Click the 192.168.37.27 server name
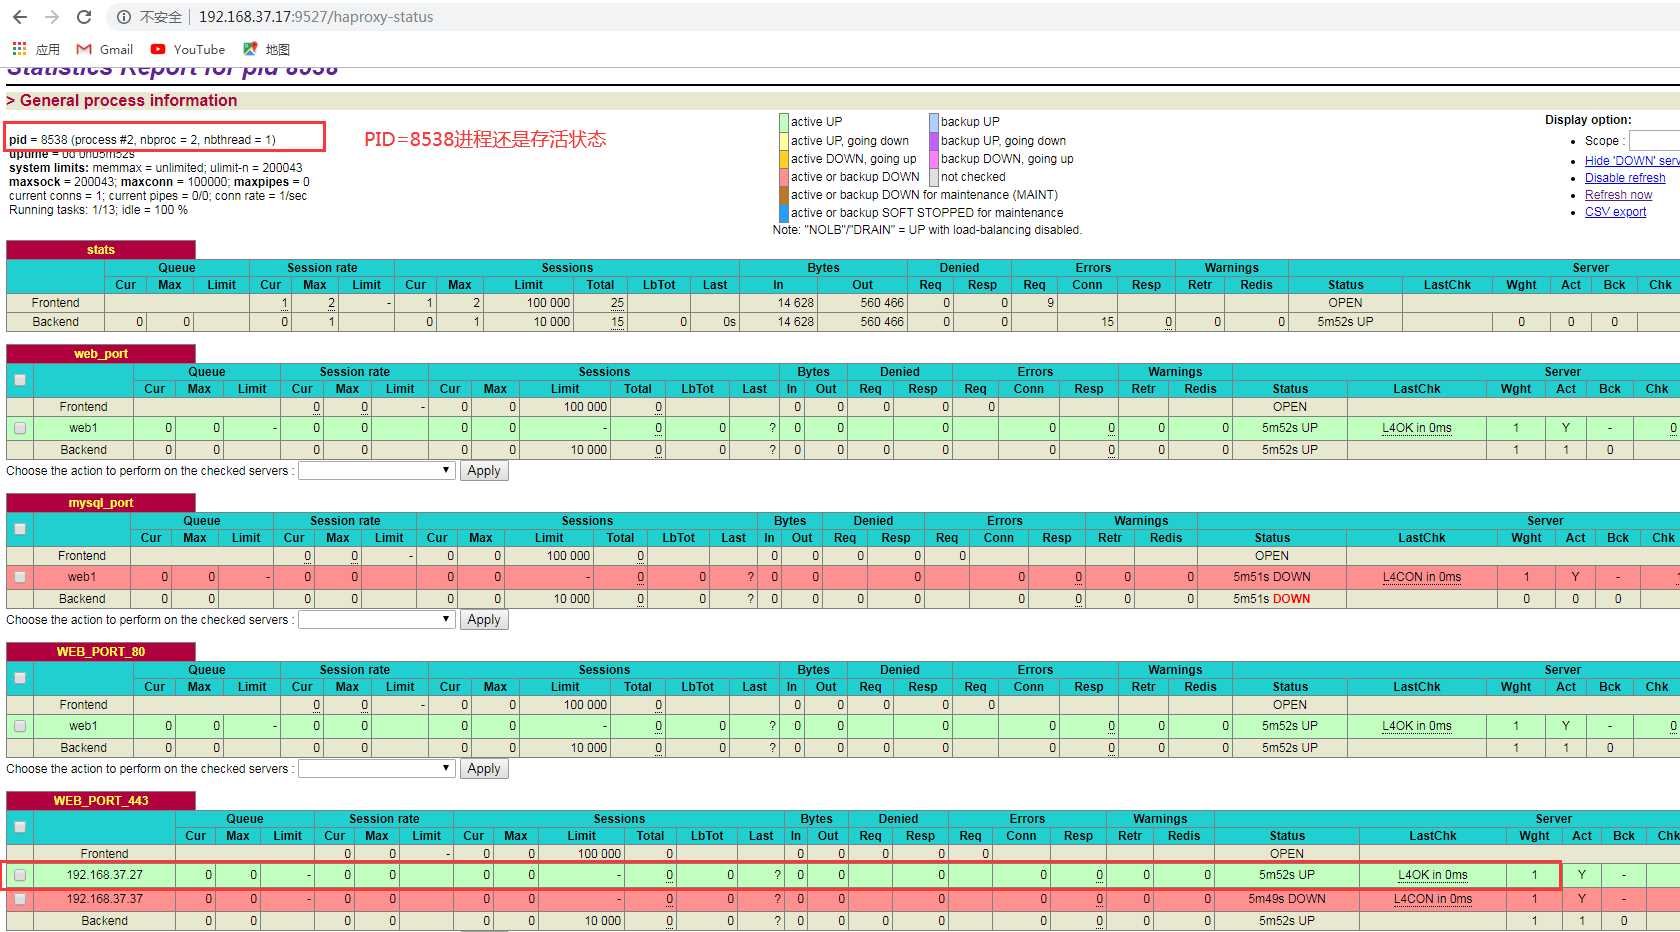The width and height of the screenshot is (1680, 932). pos(105,875)
